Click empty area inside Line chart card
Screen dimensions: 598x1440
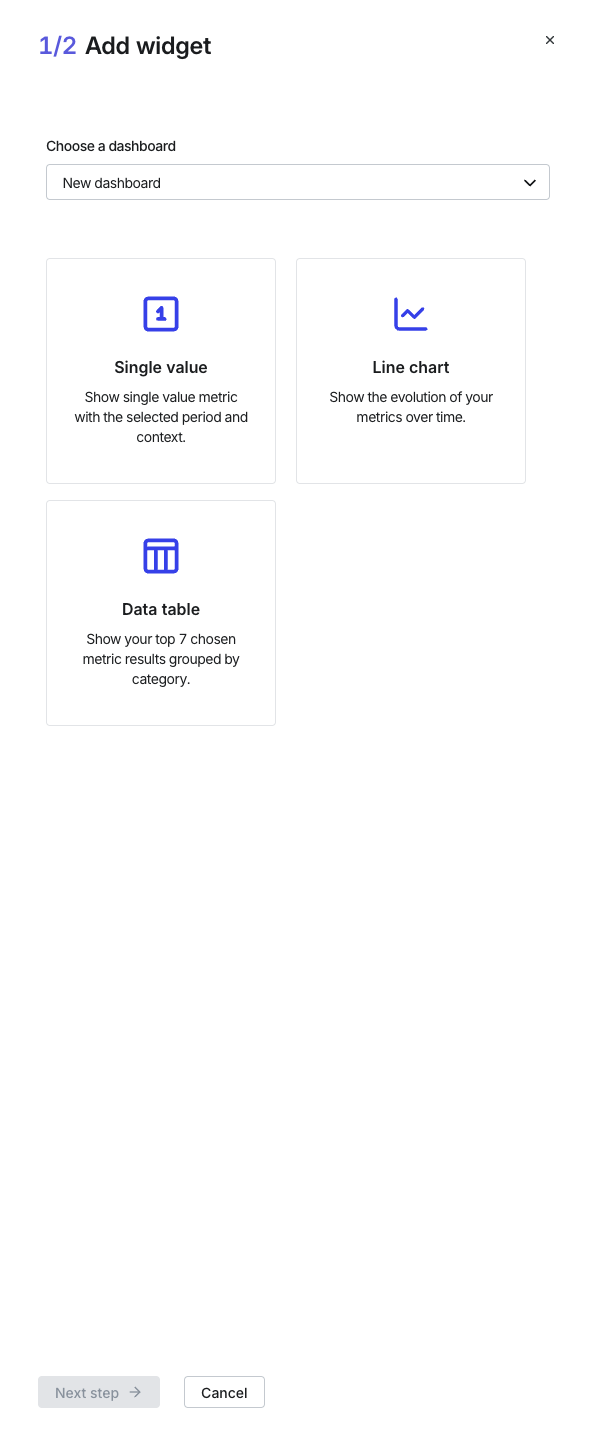click(411, 455)
